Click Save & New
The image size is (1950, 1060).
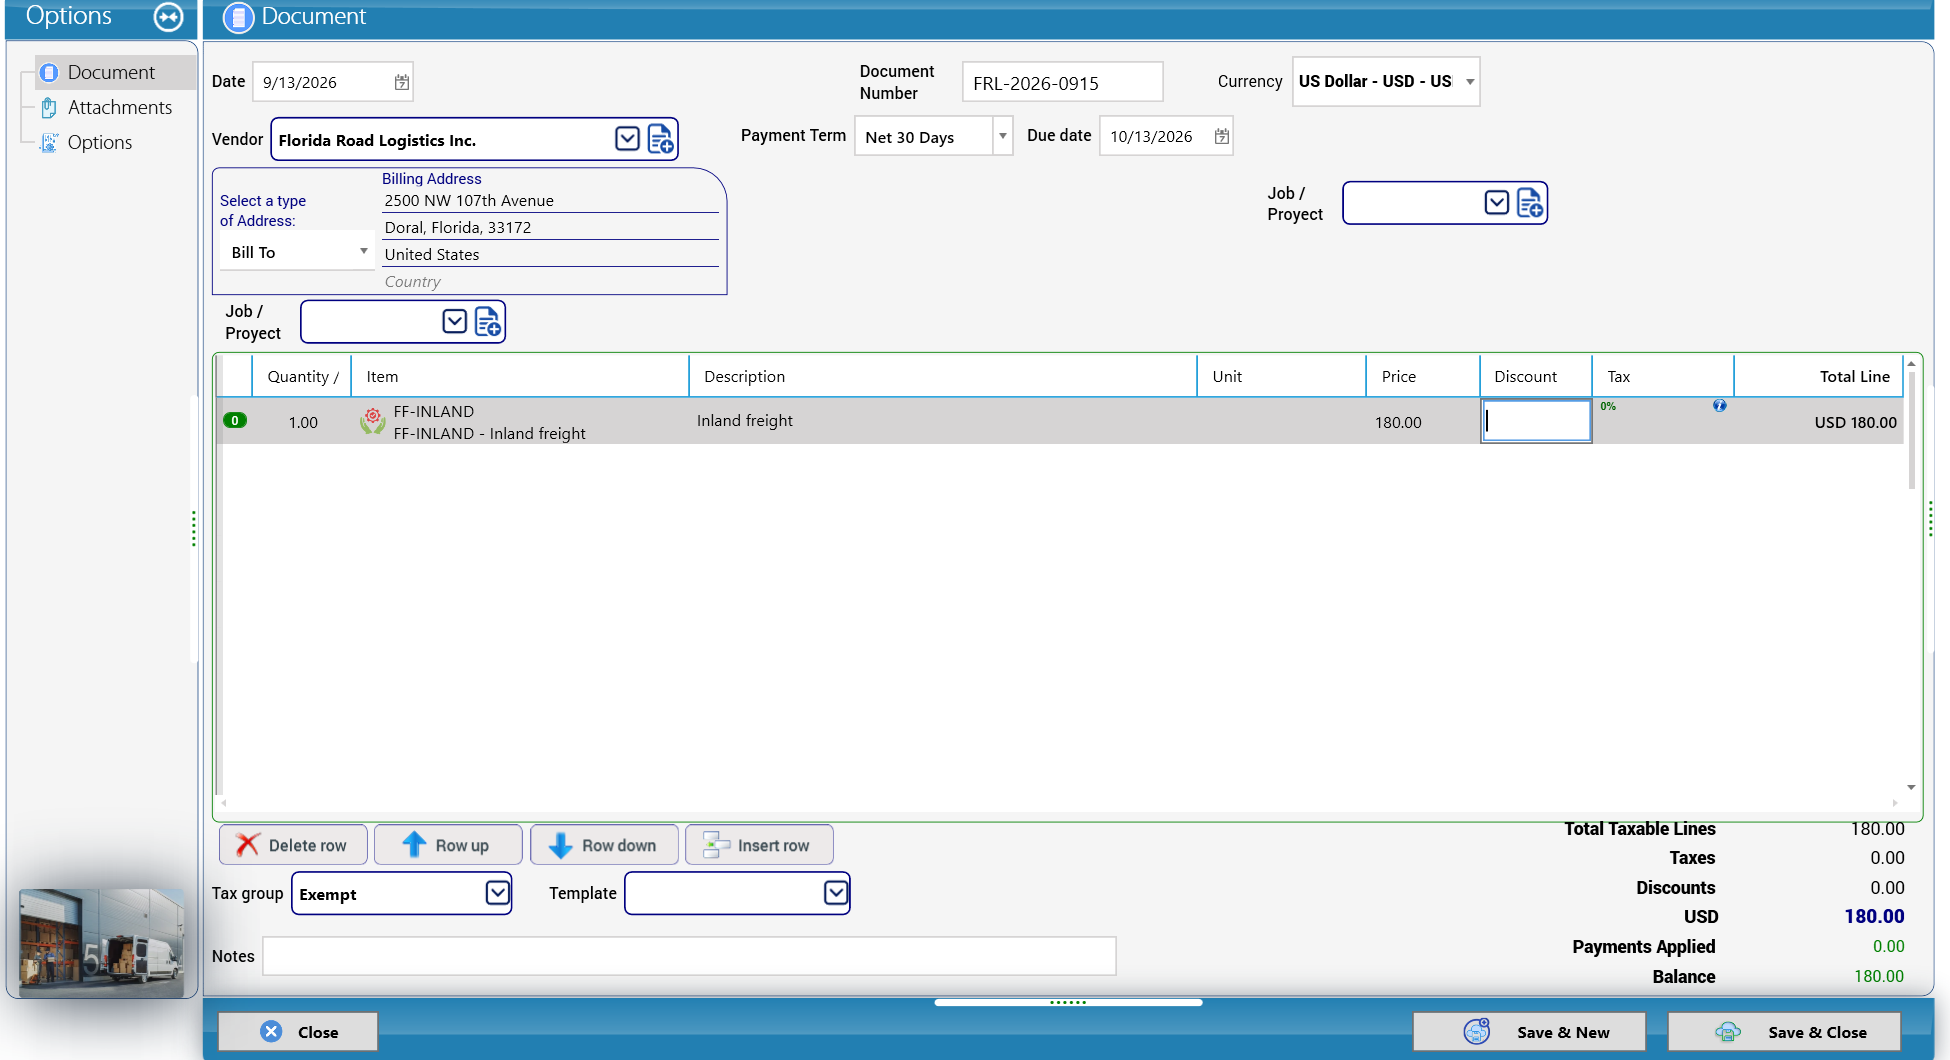pos(1529,1032)
